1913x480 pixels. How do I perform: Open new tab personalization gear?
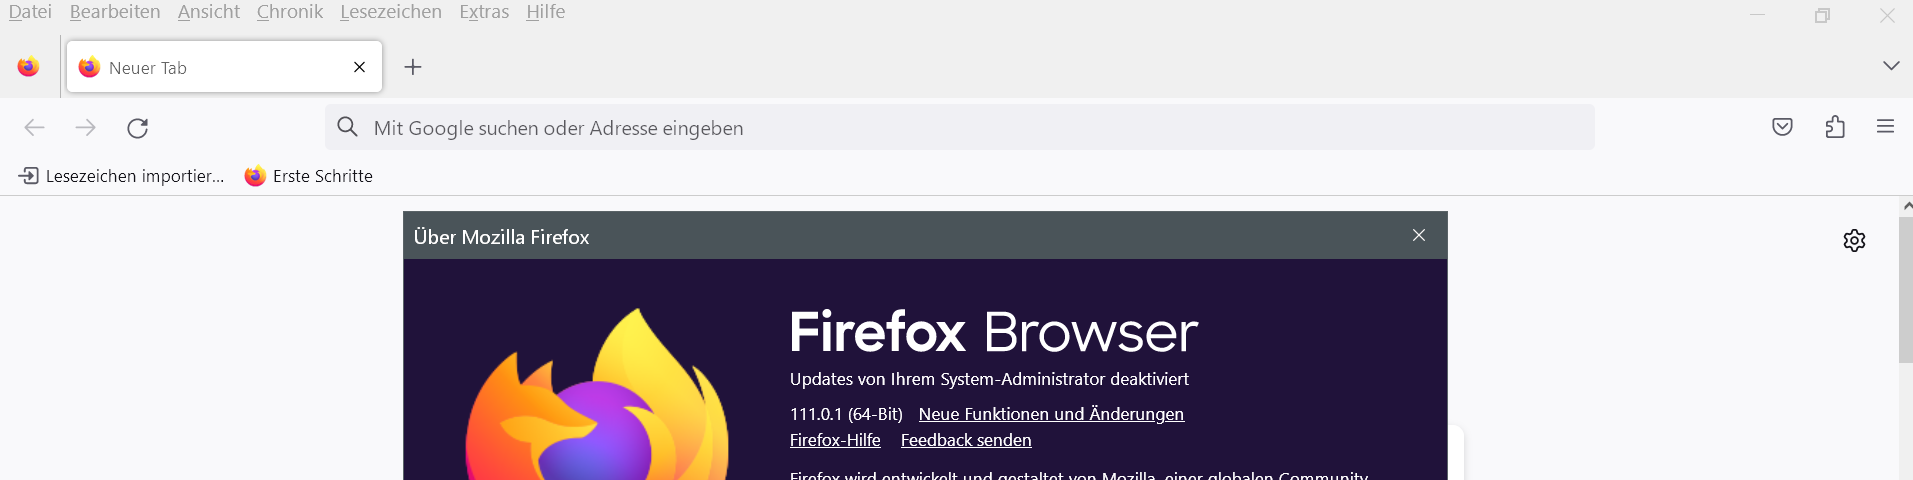1854,241
